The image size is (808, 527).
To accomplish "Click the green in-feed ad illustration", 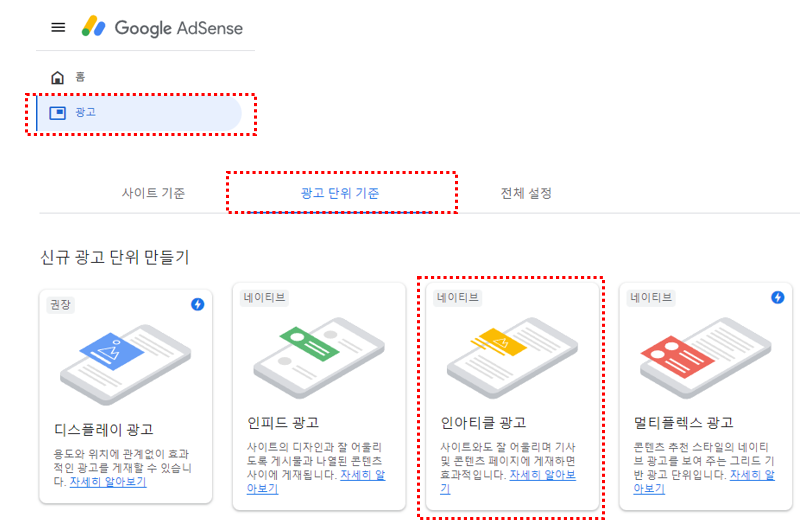I will tap(319, 357).
